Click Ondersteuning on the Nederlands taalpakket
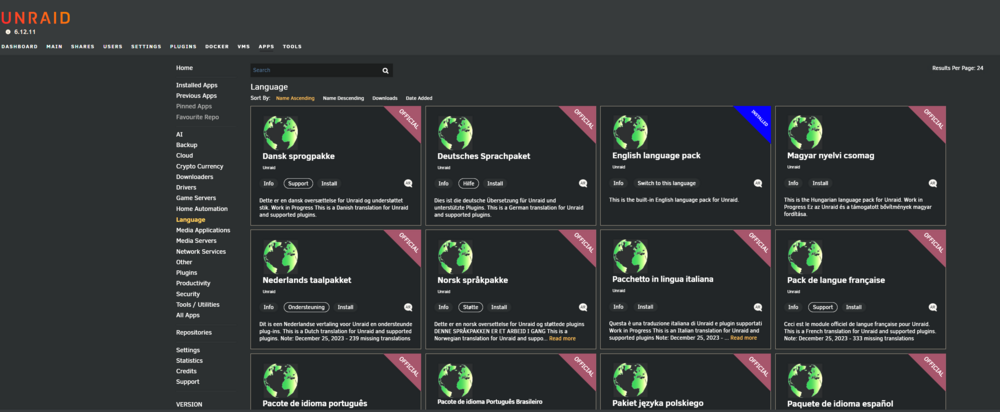Viewport: 1000px width, 412px height. (307, 307)
